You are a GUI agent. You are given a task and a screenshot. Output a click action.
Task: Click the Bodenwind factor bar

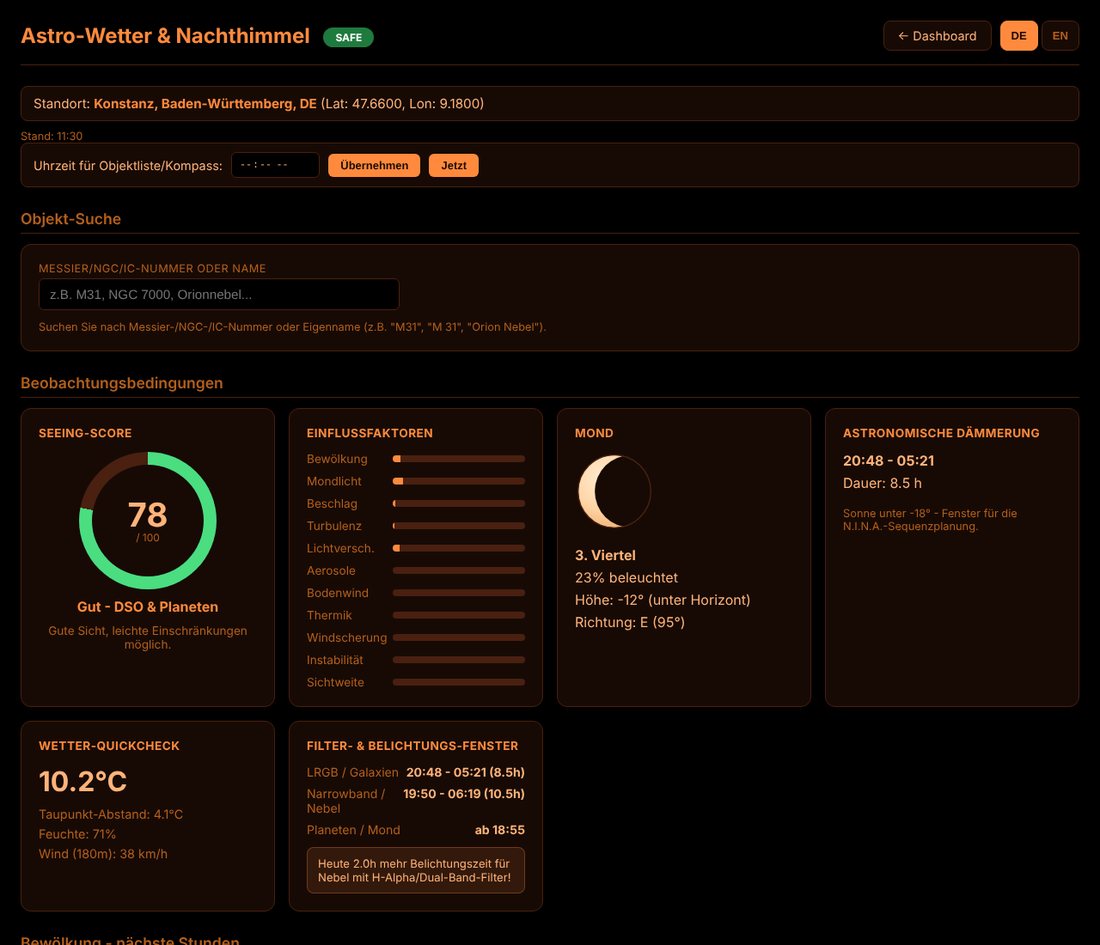(459, 593)
